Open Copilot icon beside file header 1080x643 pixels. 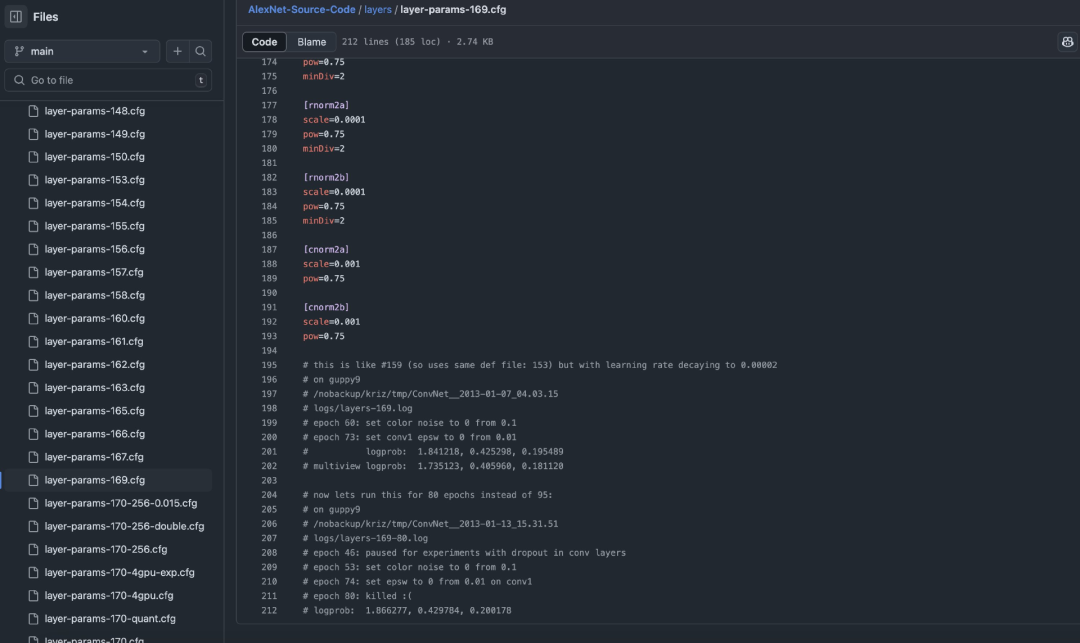click(1067, 42)
